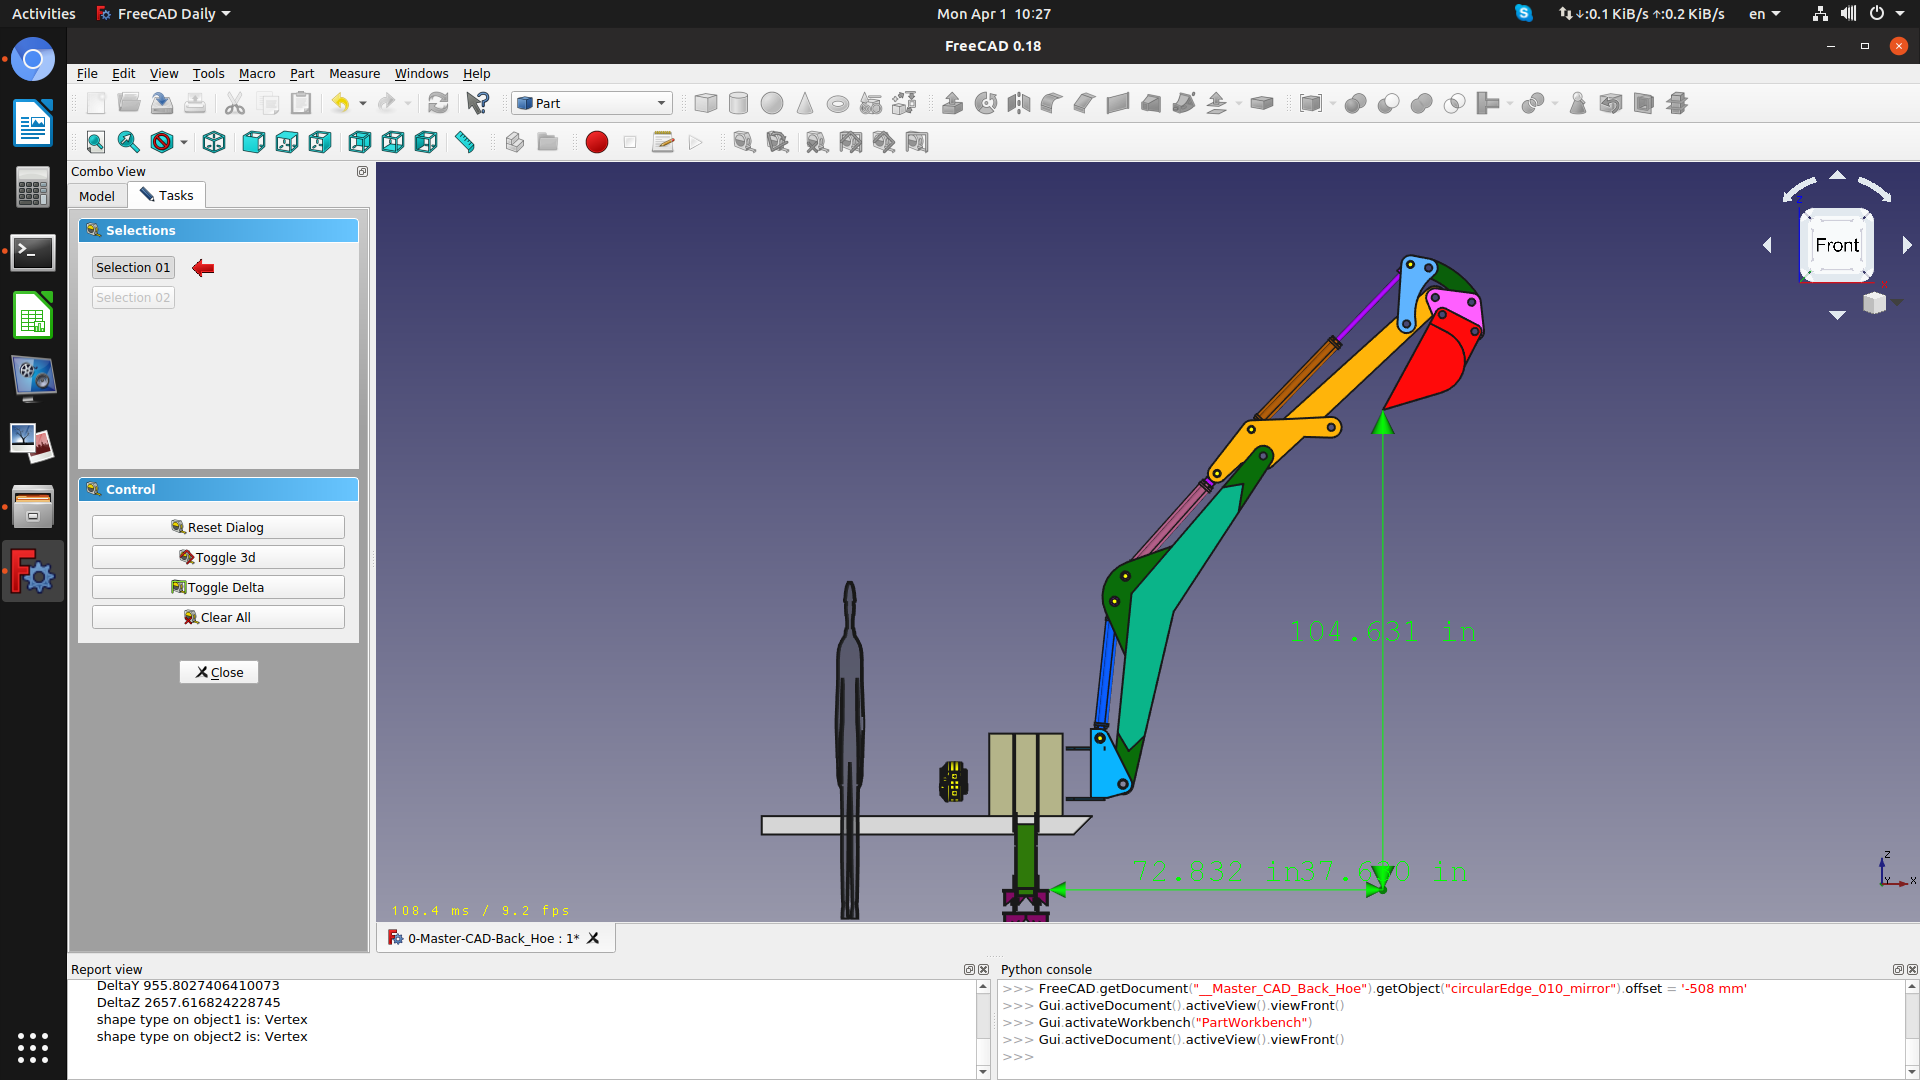Click the Front face of navigation cube
The image size is (1920, 1080).
click(1836, 245)
